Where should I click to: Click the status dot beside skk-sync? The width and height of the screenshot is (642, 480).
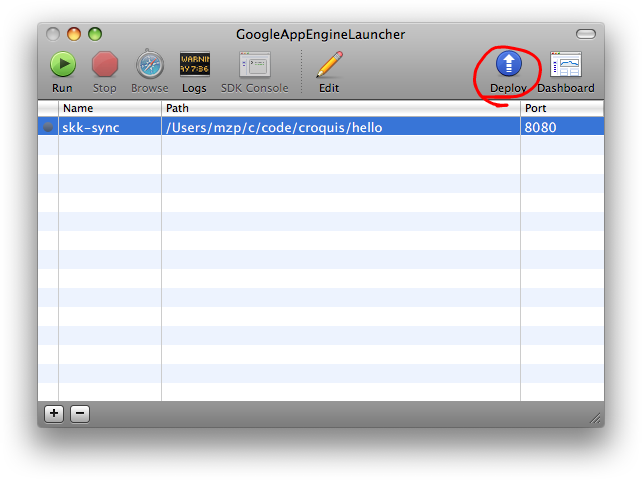48,127
